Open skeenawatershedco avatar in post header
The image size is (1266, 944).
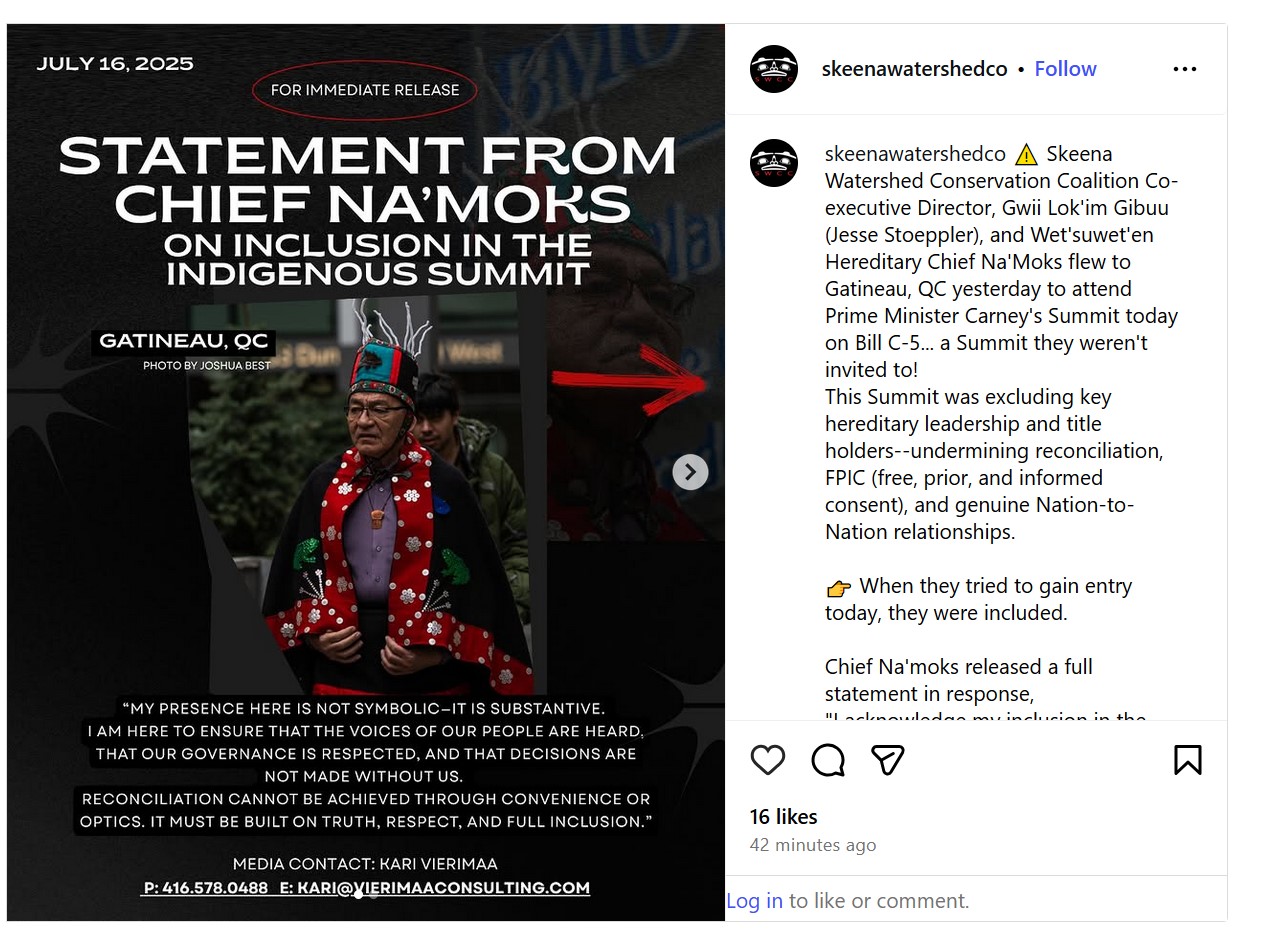(774, 69)
